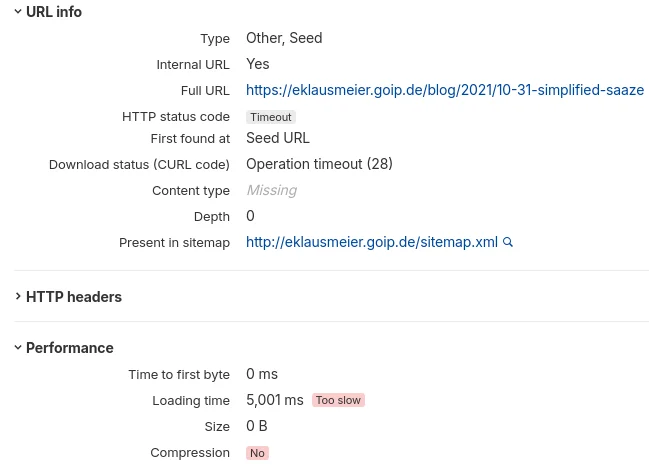Click the magnifier icon beside sitemap URL

tap(508, 242)
